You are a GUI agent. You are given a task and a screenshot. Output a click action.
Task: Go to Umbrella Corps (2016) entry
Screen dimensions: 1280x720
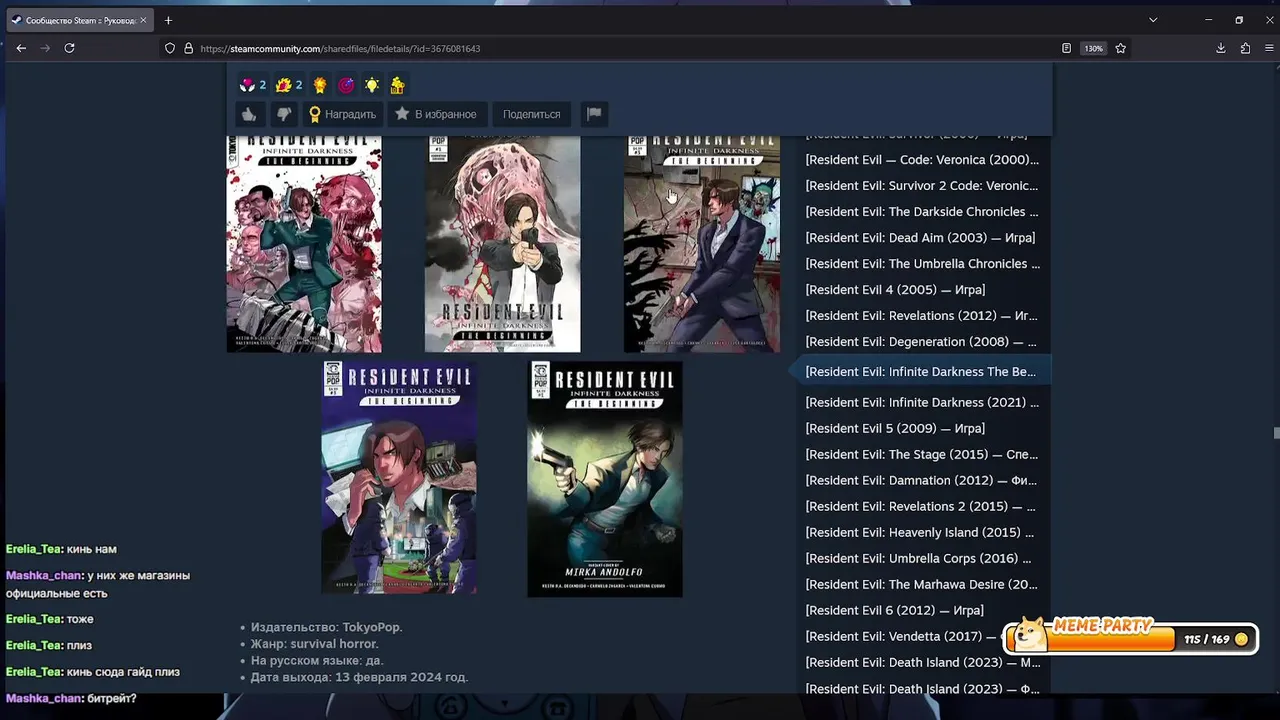pyautogui.click(x=918, y=558)
